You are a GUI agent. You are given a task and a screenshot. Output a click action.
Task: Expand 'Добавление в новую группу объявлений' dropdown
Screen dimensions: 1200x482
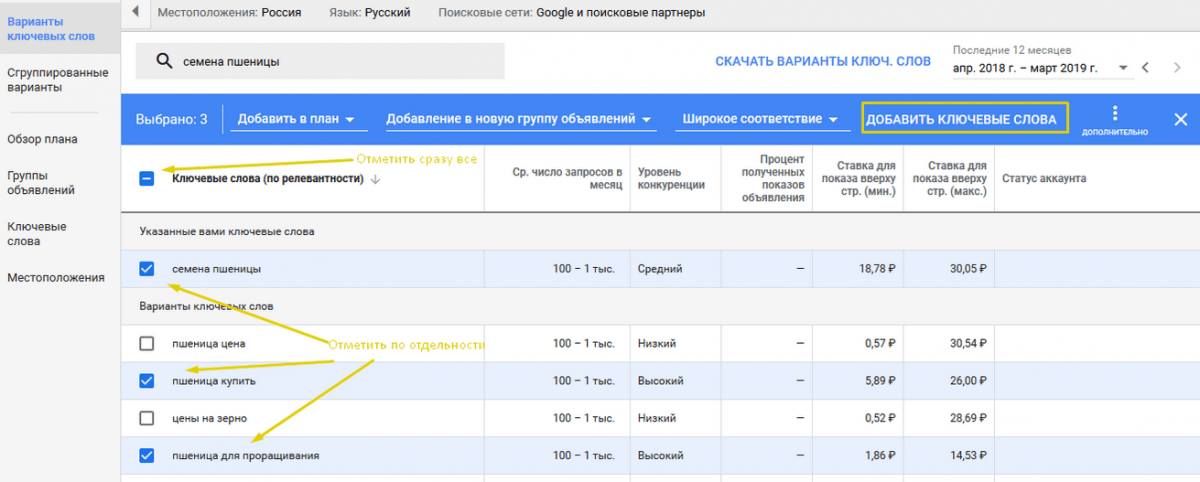tap(520, 119)
